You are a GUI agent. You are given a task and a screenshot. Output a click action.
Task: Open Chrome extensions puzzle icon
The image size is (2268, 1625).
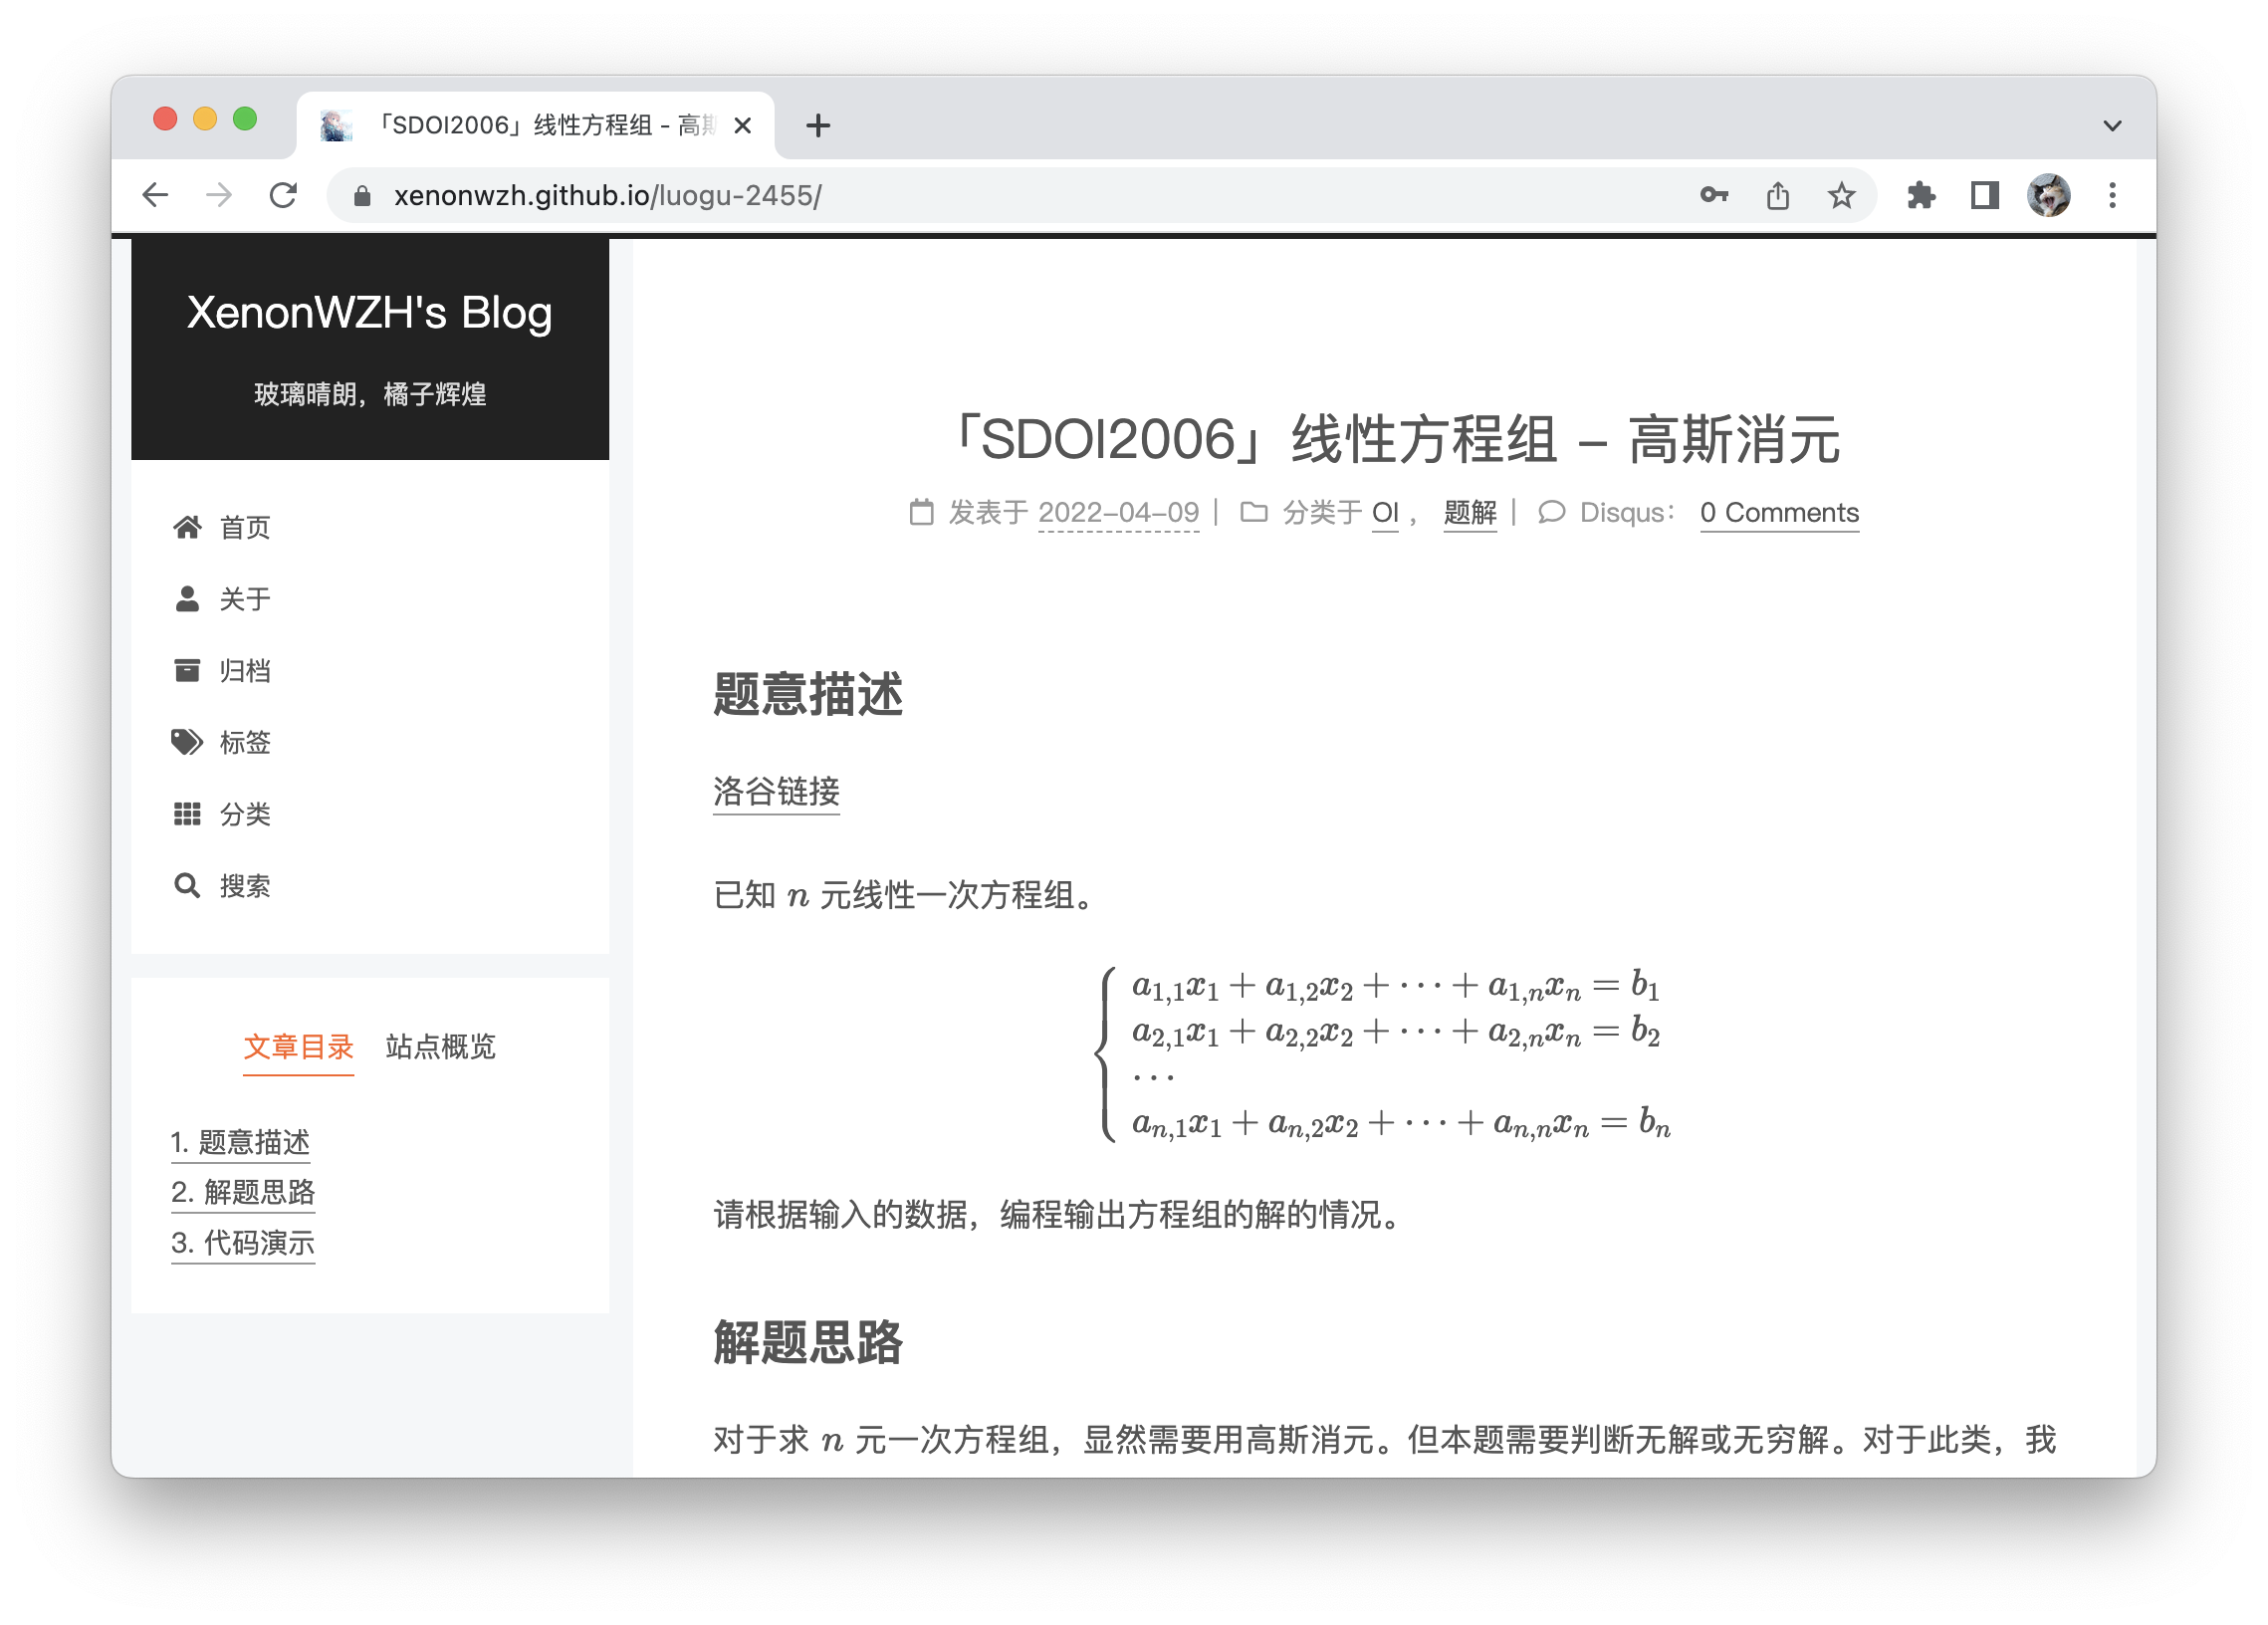1922,195
